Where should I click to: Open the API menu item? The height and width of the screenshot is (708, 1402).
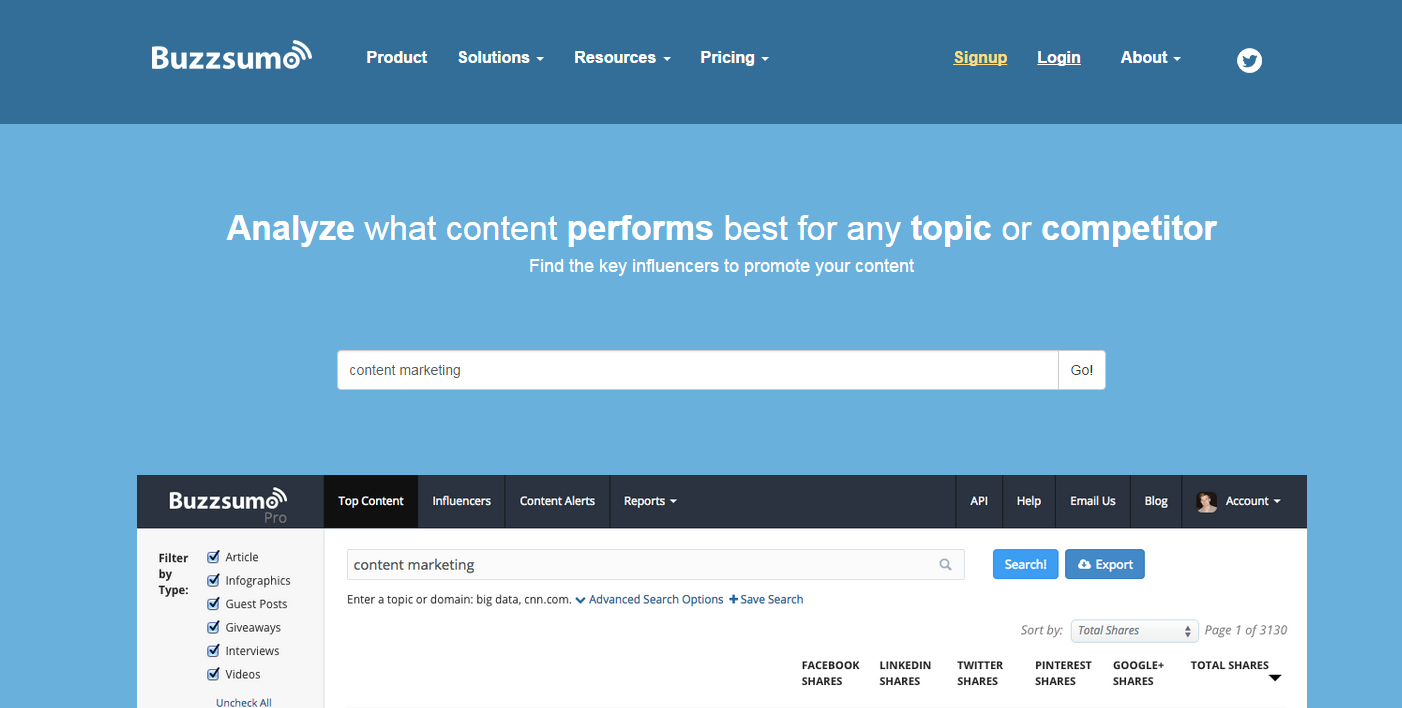(979, 501)
